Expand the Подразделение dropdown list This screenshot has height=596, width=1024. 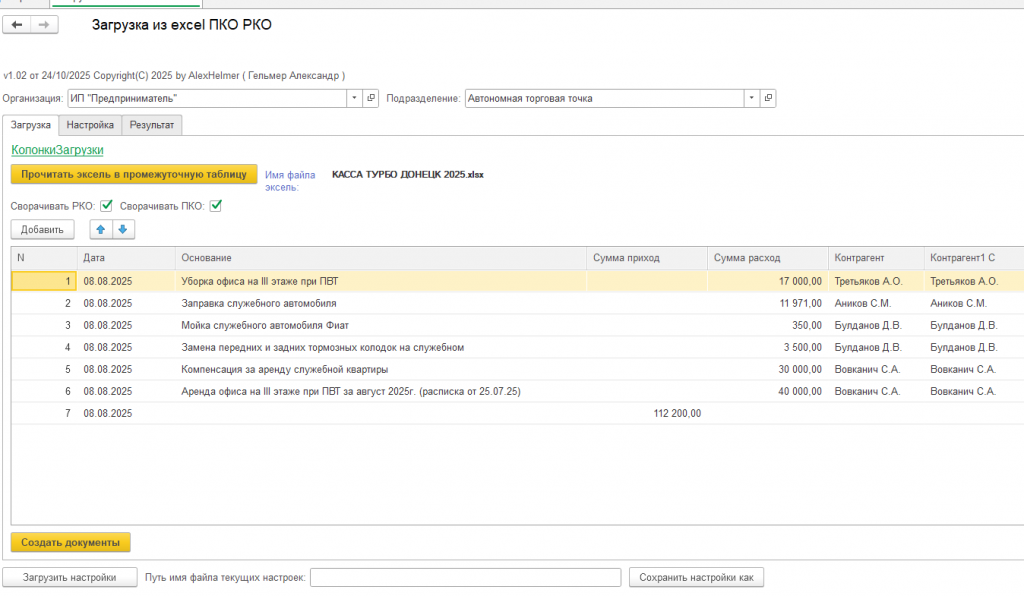751,98
